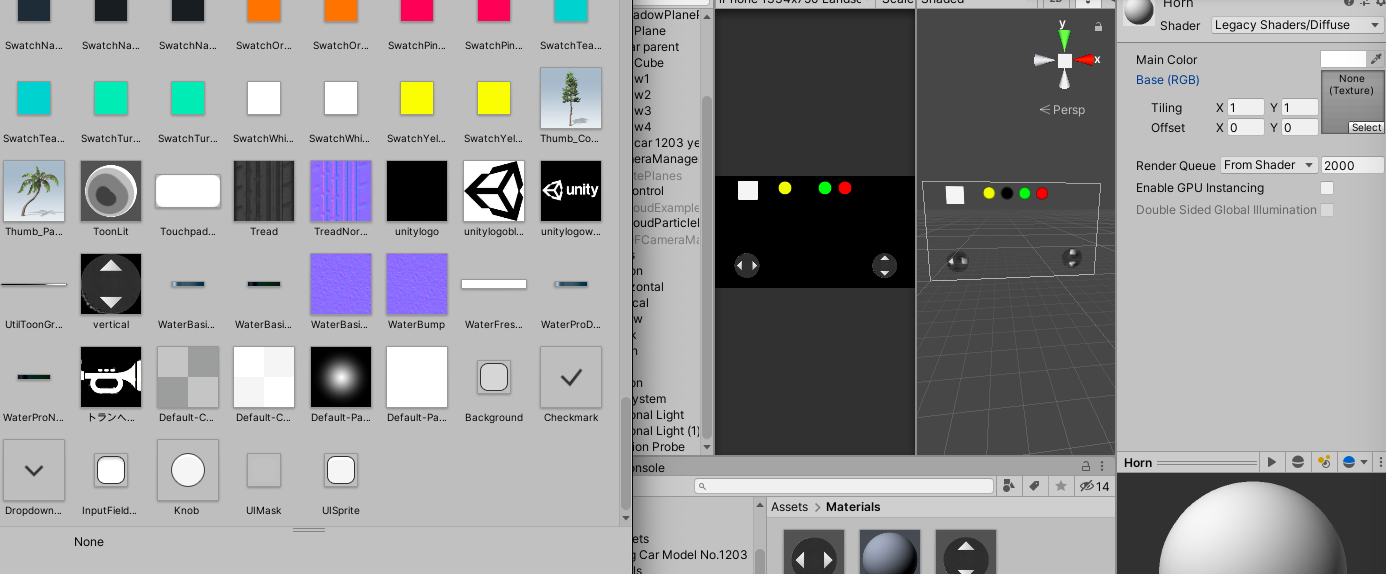Focus the Tiling Y field
The width and height of the screenshot is (1386, 574).
pos(1300,108)
